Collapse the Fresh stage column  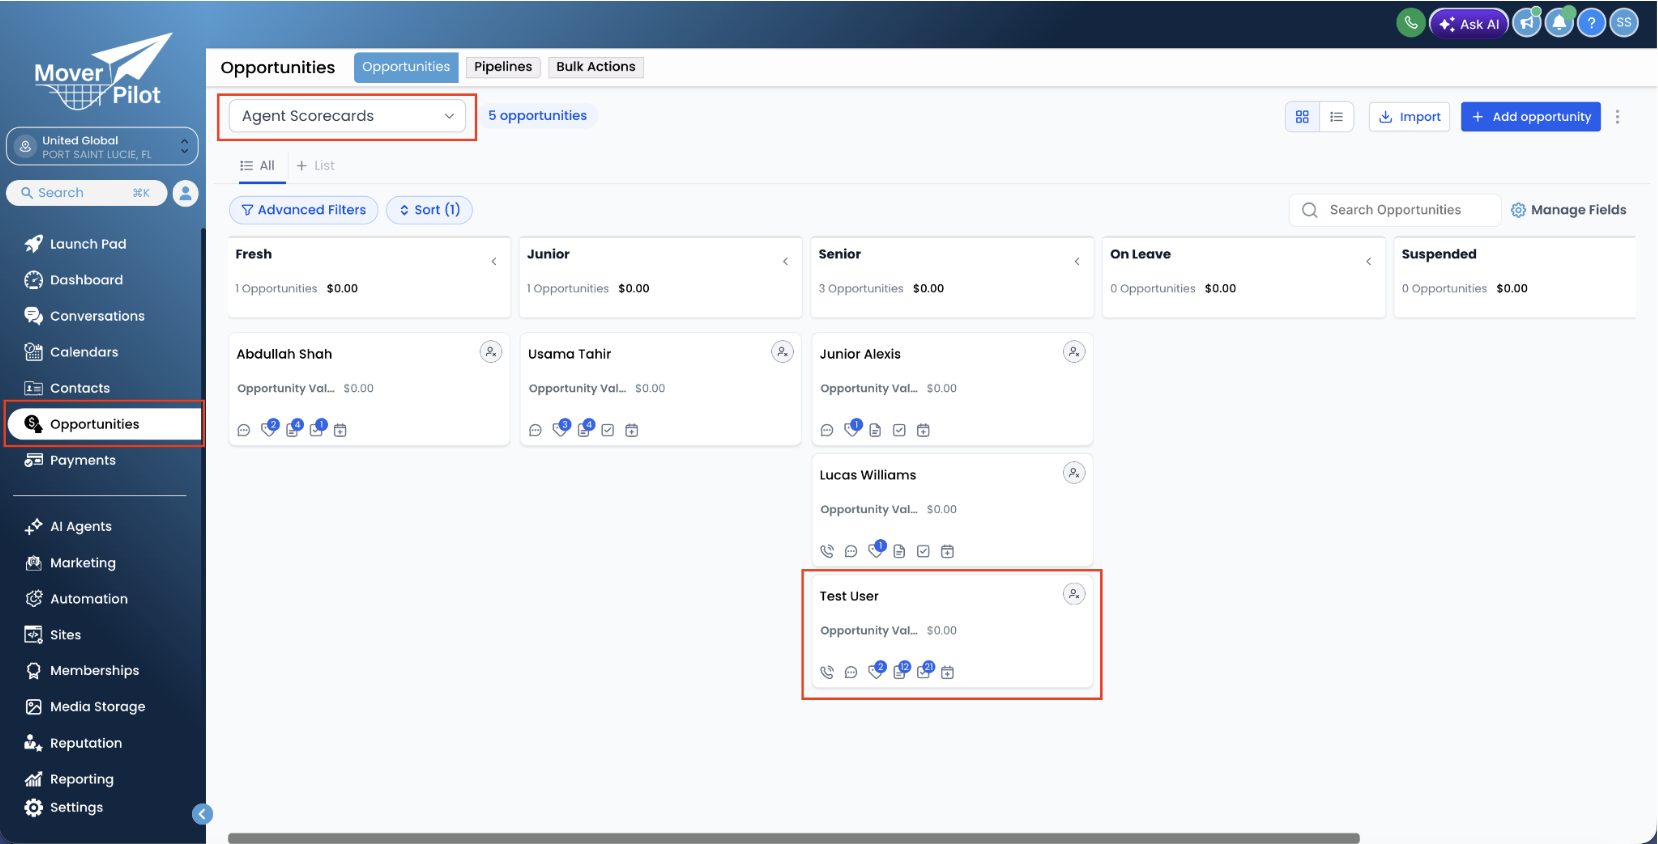tap(494, 262)
